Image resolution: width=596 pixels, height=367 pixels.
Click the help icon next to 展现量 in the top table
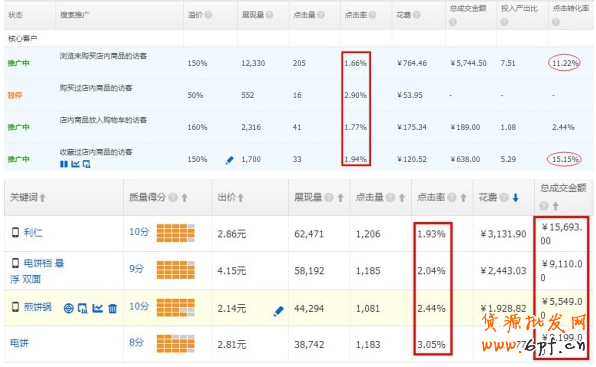[269, 15]
